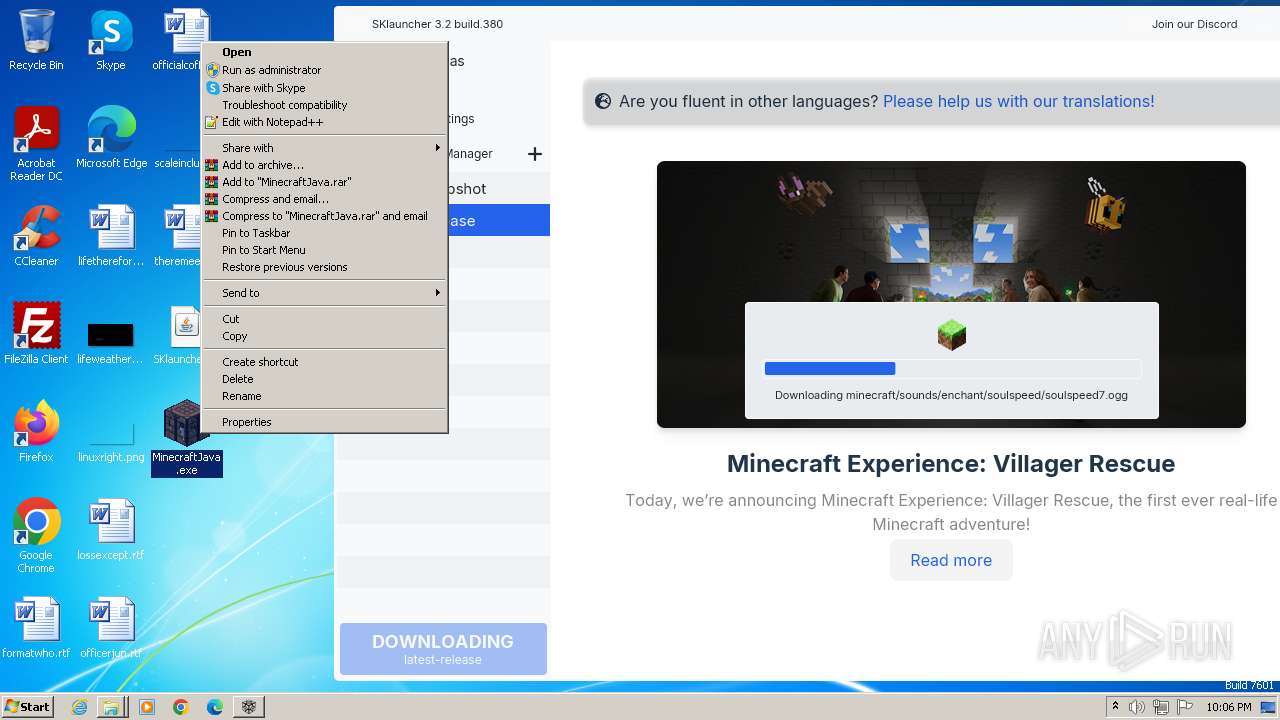Image resolution: width=1280 pixels, height=720 pixels.
Task: Open Acrobat Reader DC icon
Action: (36, 143)
